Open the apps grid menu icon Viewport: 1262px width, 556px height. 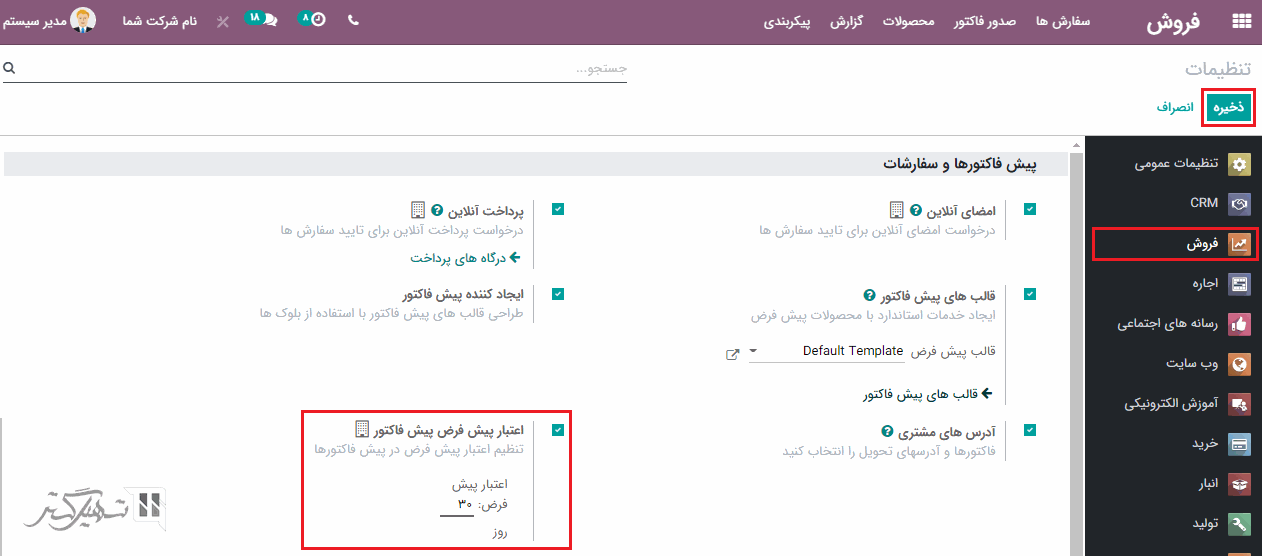(x=1241, y=21)
